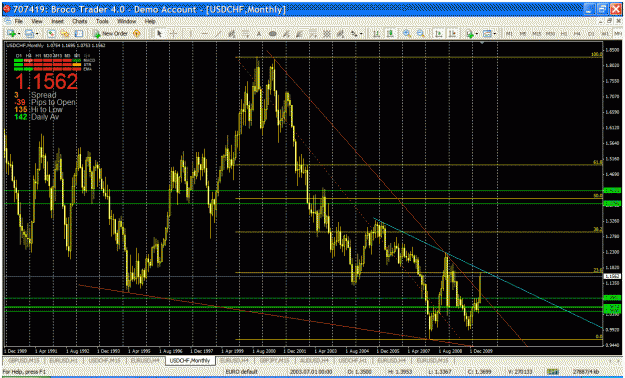Select the ellipse drawing tool

coord(273,34)
